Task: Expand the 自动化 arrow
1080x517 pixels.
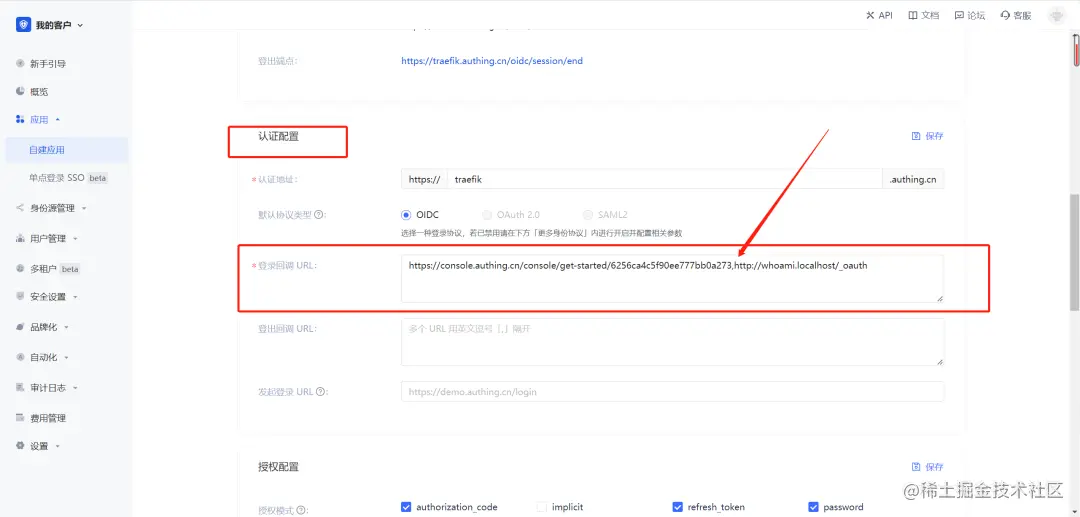Action: tap(66, 358)
